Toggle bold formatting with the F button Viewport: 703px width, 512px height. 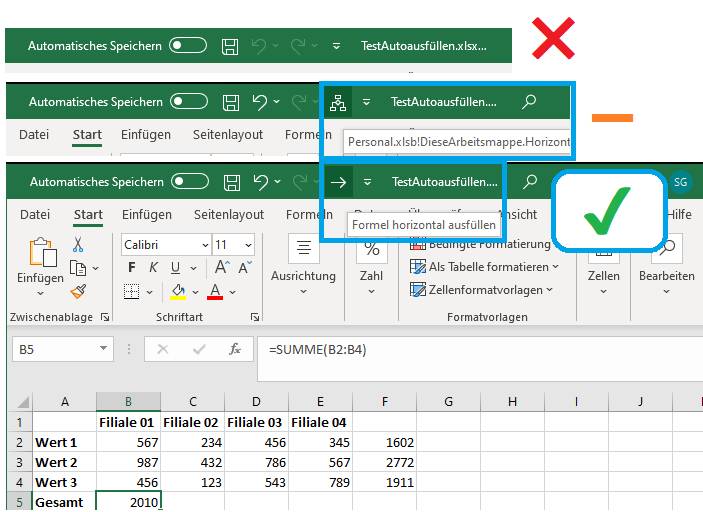[x=131, y=268]
